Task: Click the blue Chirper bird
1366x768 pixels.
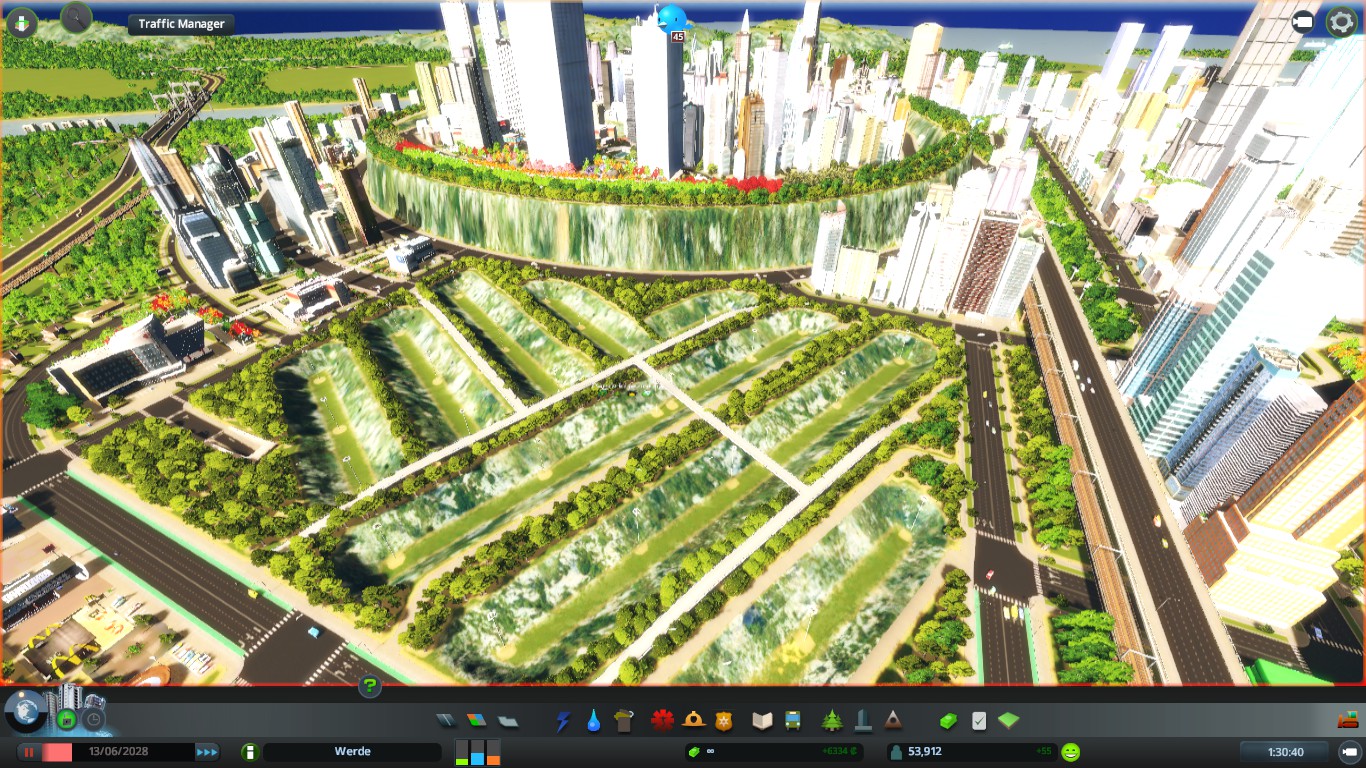Action: (x=671, y=18)
